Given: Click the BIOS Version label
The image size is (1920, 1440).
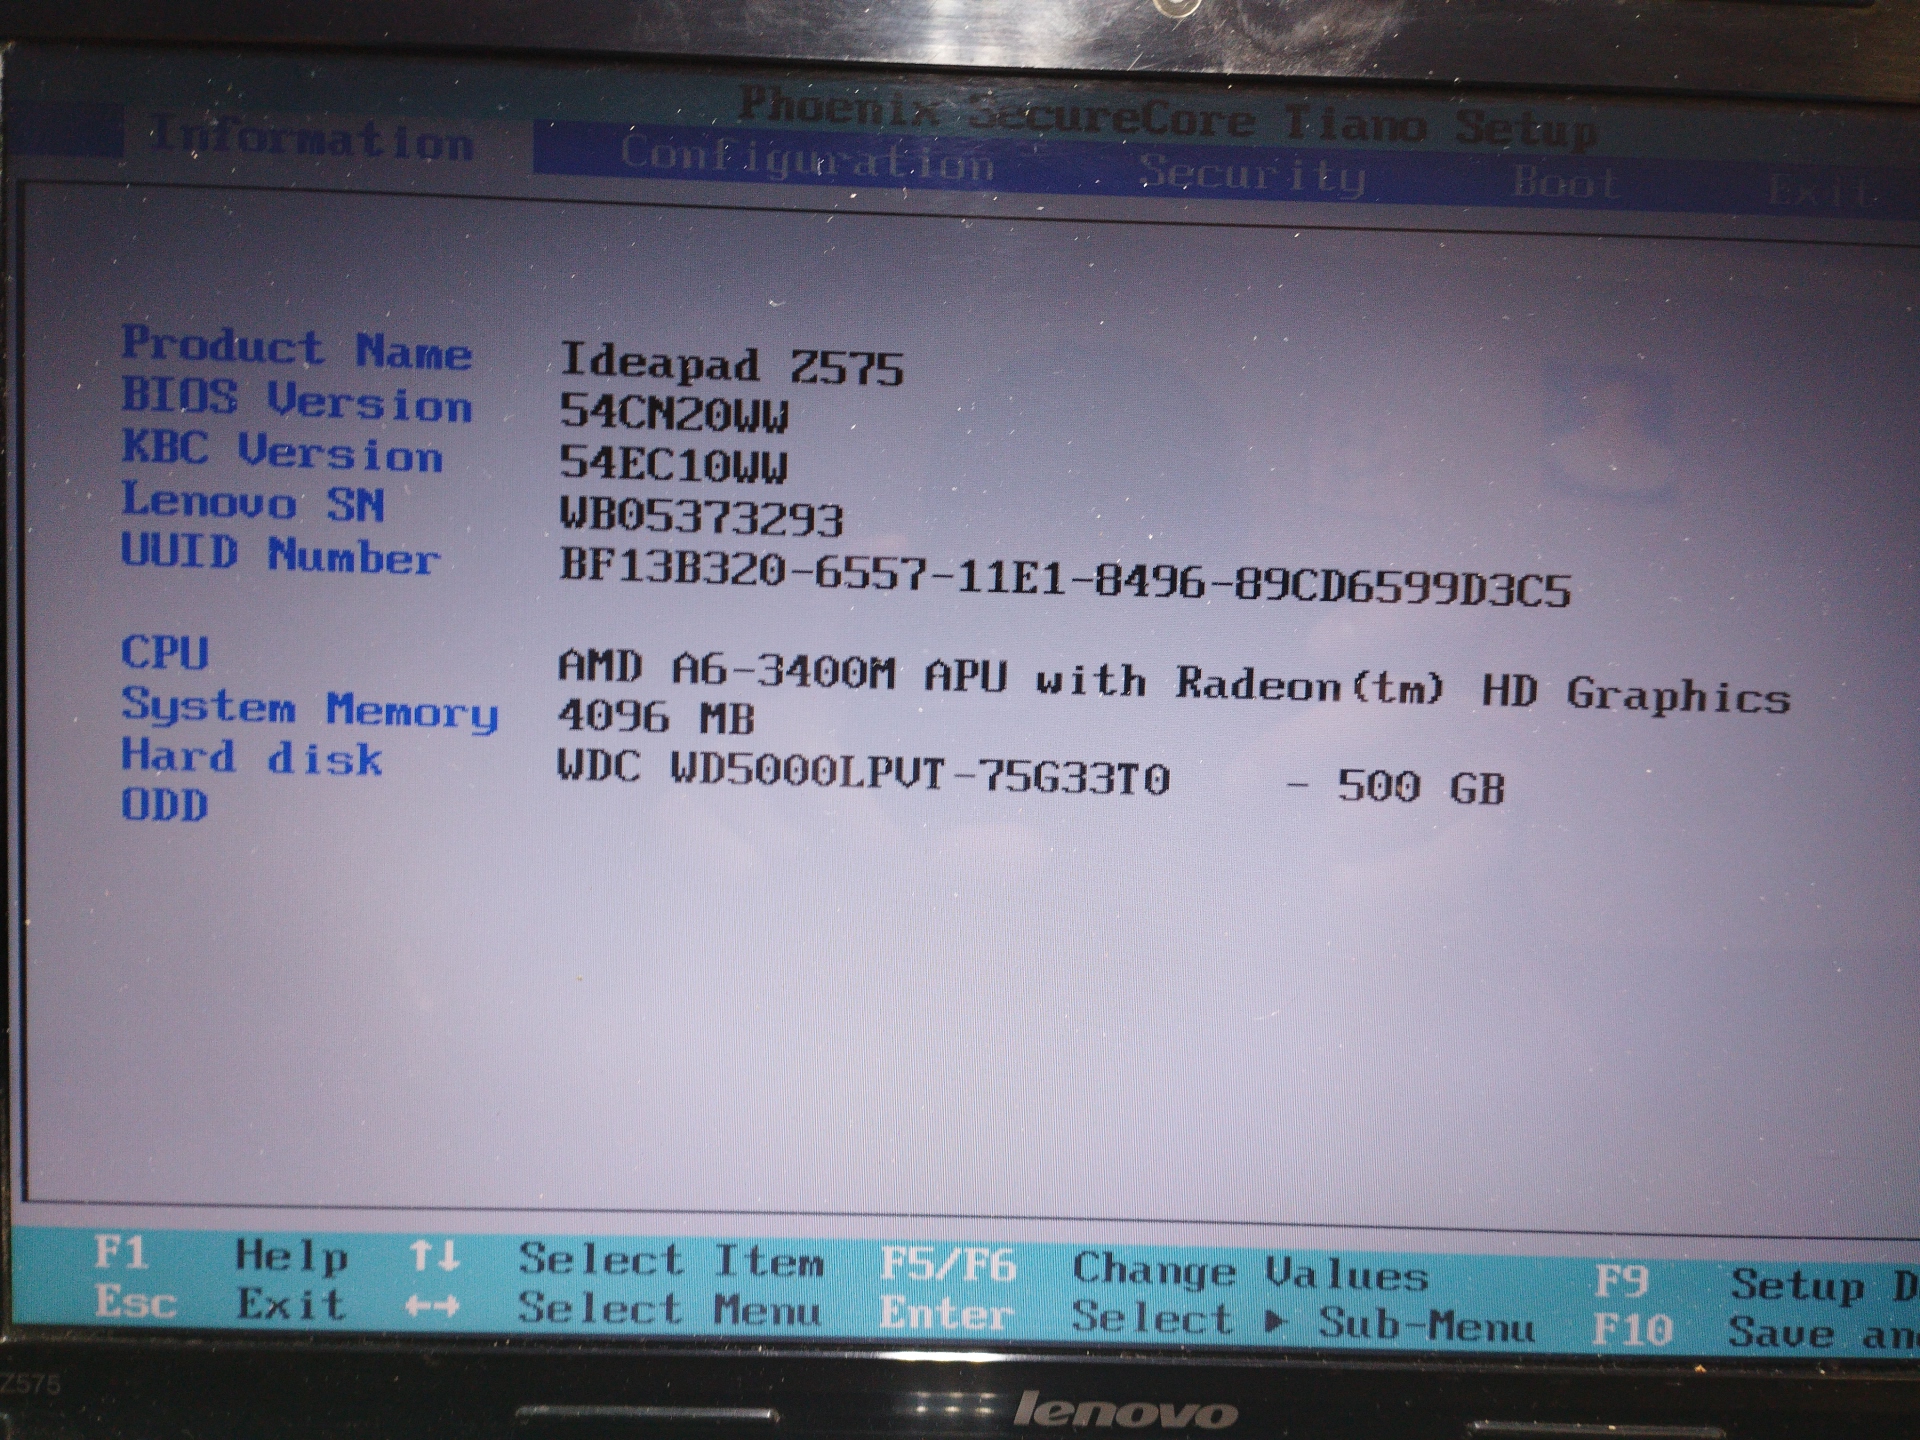Looking at the screenshot, I should [296, 400].
